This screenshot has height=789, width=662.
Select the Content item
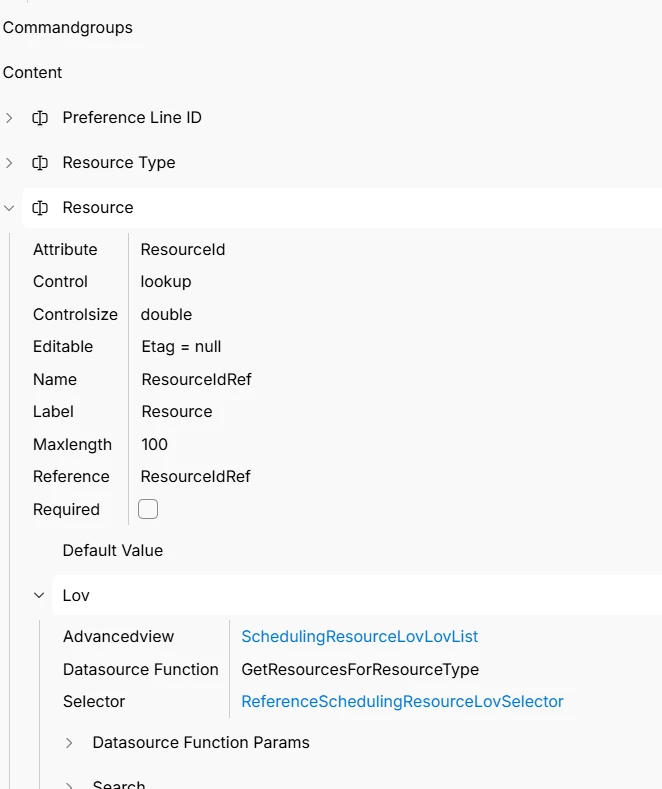33,73
